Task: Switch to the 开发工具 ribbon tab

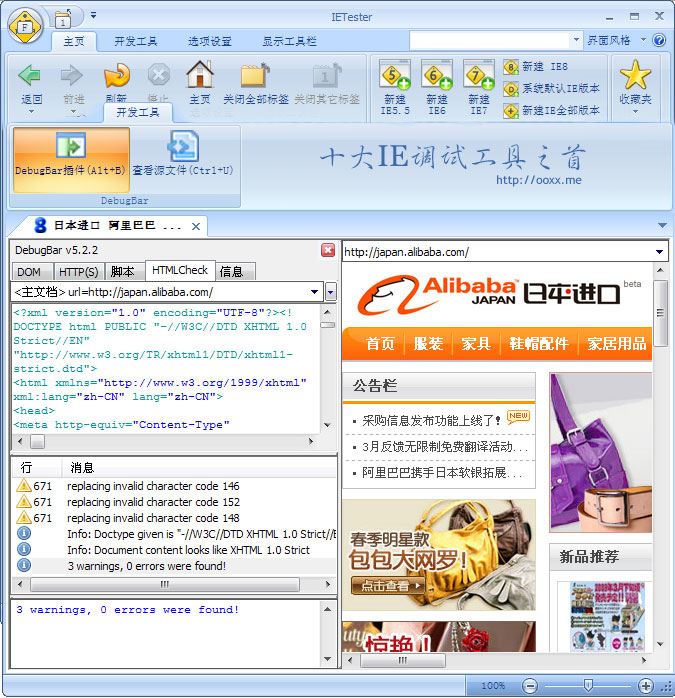Action: click(x=135, y=41)
